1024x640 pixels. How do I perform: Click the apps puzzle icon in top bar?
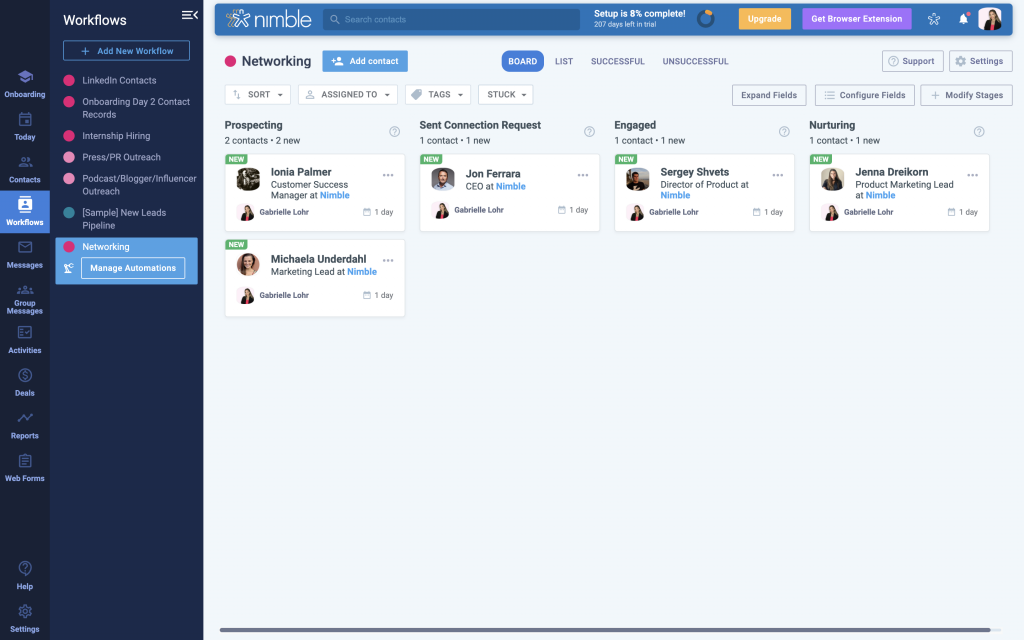tap(933, 18)
